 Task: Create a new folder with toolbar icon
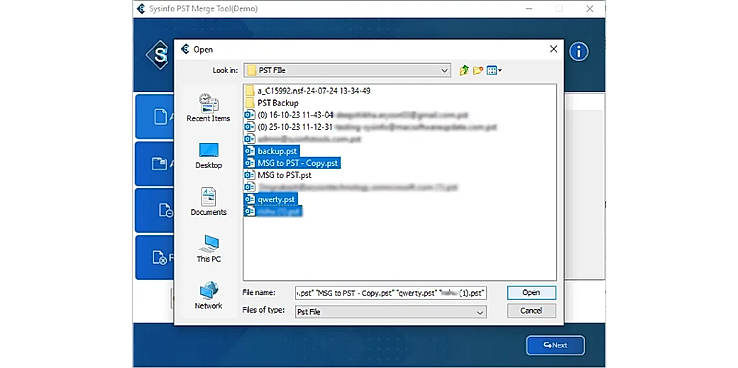click(478, 71)
